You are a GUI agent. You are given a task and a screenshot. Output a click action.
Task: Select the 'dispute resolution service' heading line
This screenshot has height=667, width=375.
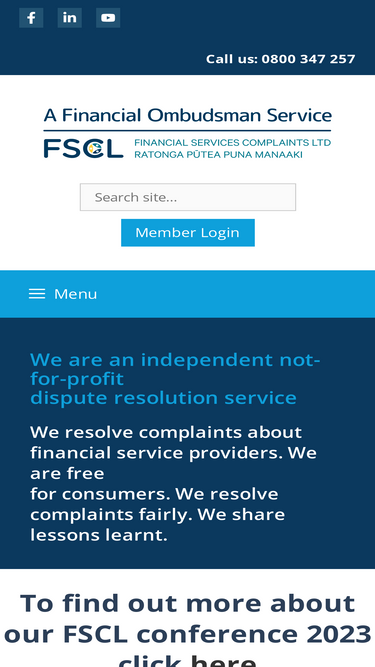coord(164,398)
